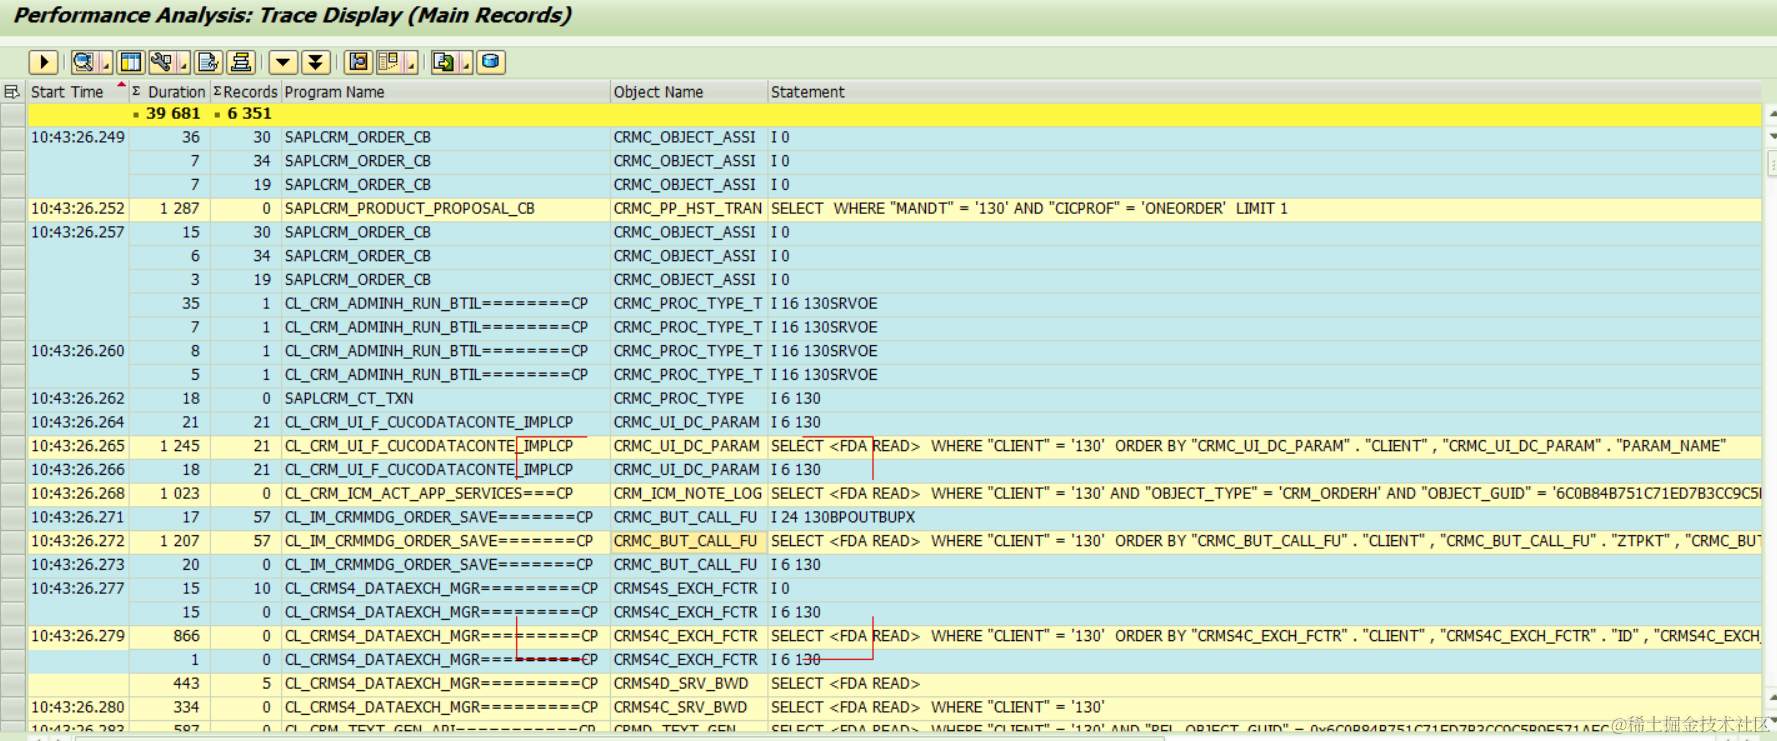Viewport: 1777px width, 741px height.
Task: Click the single down-arrow next icon
Action: (283, 62)
